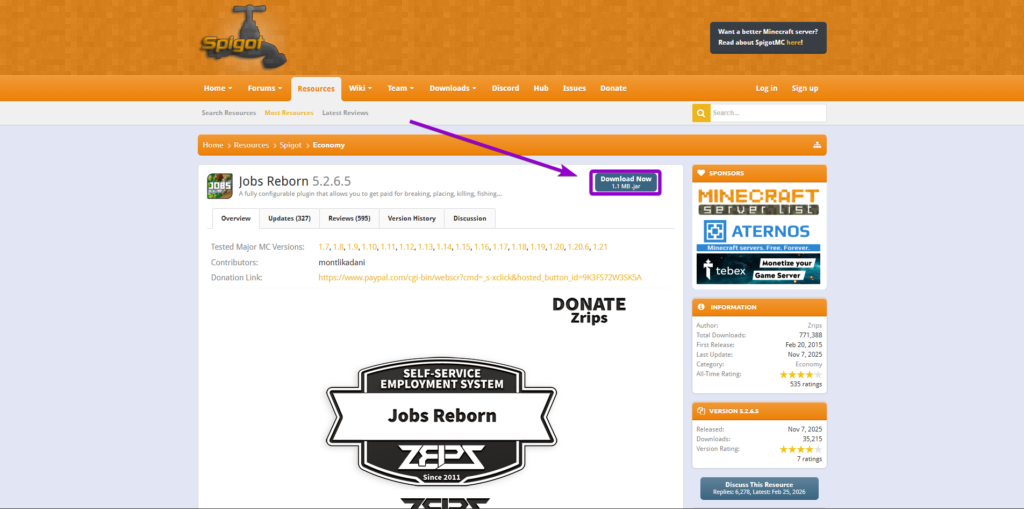Image resolution: width=1024 pixels, height=509 pixels.
Task: Click the 'here' link in SpigotMC notice
Action: click(793, 42)
